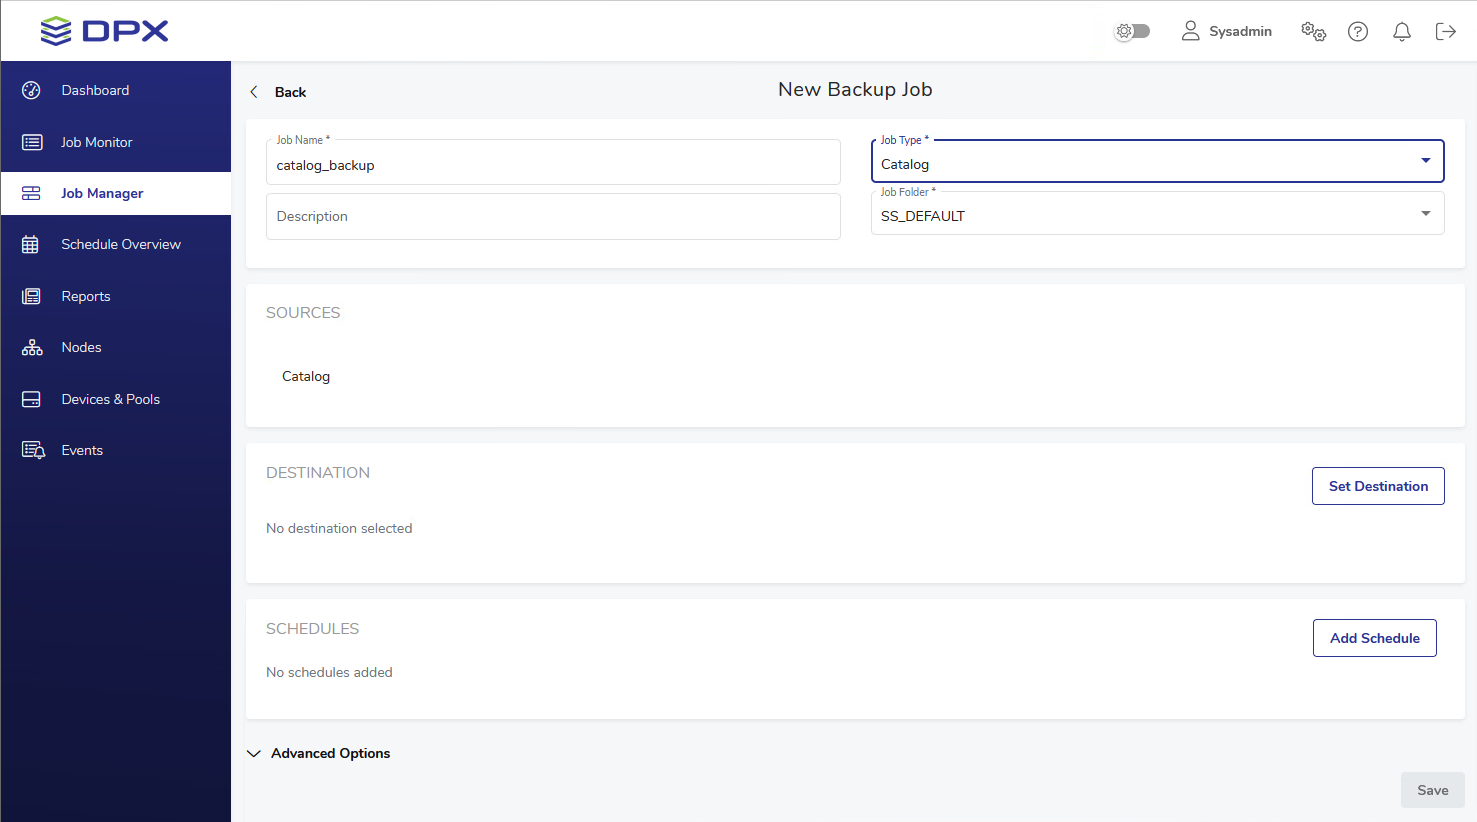Open Job Monitor from the sidebar
Screen dimensions: 1477x822
96,142
